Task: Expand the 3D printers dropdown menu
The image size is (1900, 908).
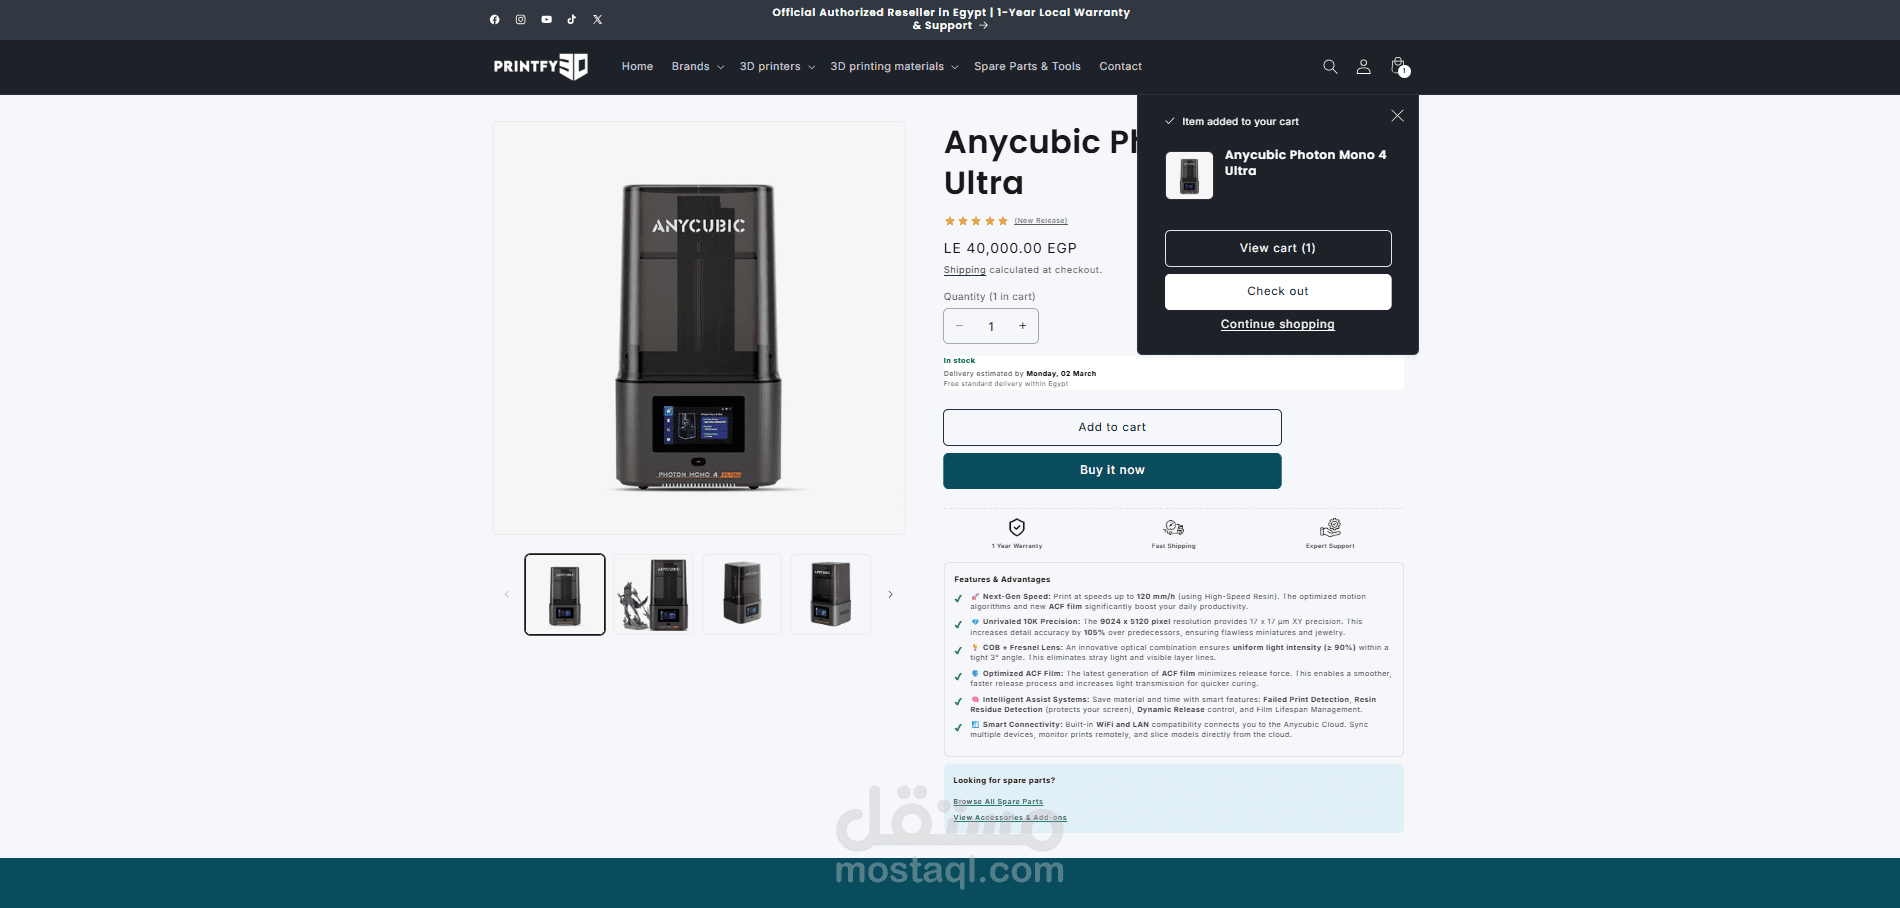Action: tap(777, 67)
